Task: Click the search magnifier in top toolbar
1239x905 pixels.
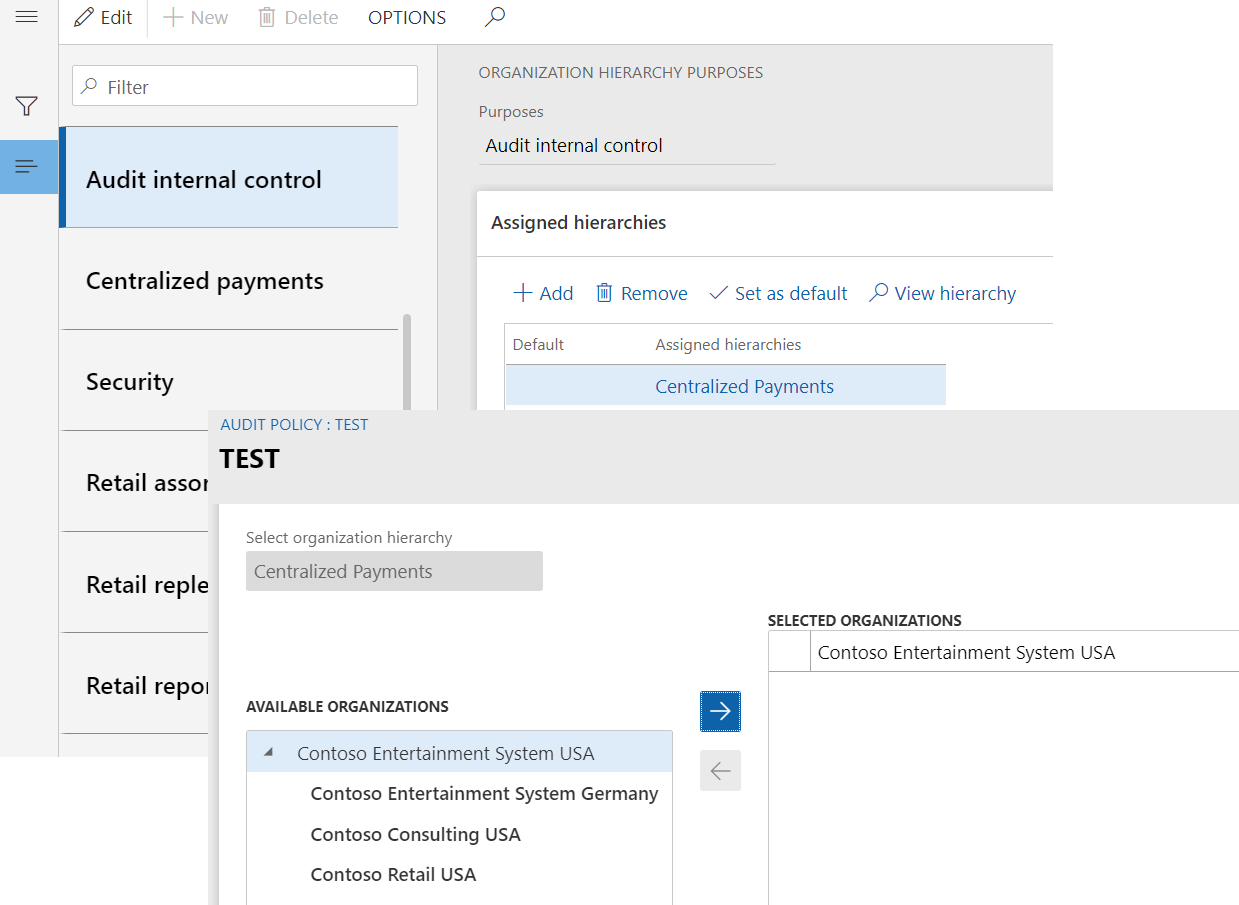Action: coord(494,17)
